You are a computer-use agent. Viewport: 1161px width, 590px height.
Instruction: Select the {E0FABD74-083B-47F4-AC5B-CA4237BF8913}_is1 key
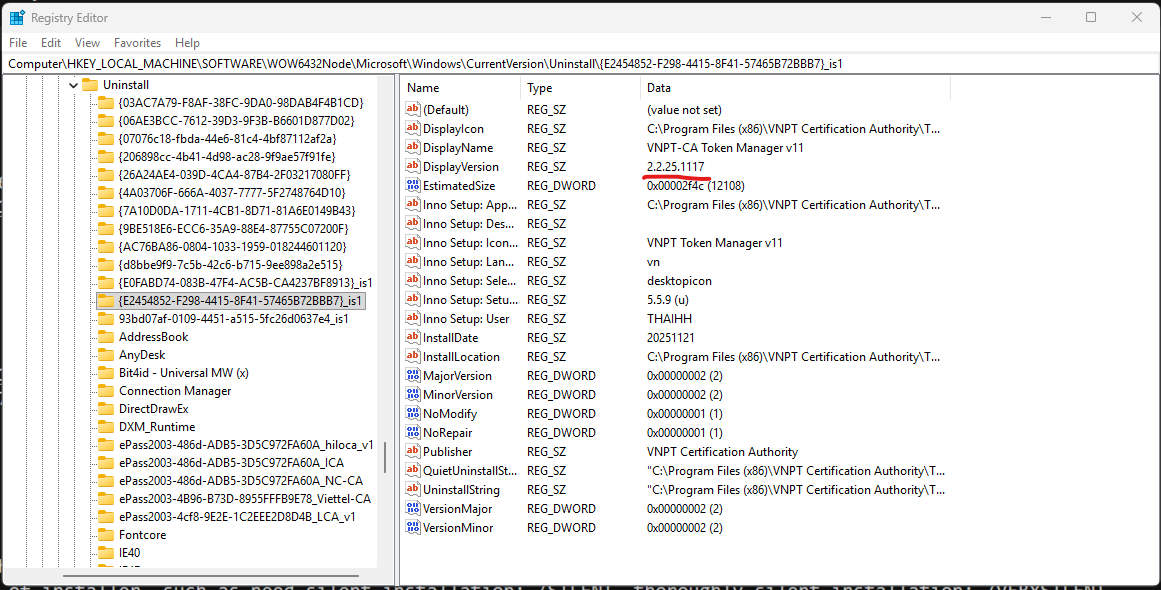(x=245, y=283)
